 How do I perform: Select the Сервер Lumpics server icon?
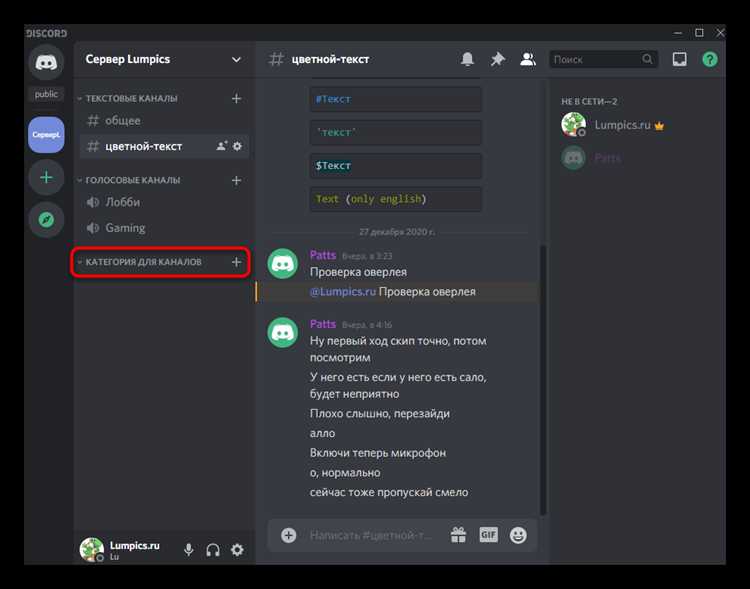tap(46, 135)
